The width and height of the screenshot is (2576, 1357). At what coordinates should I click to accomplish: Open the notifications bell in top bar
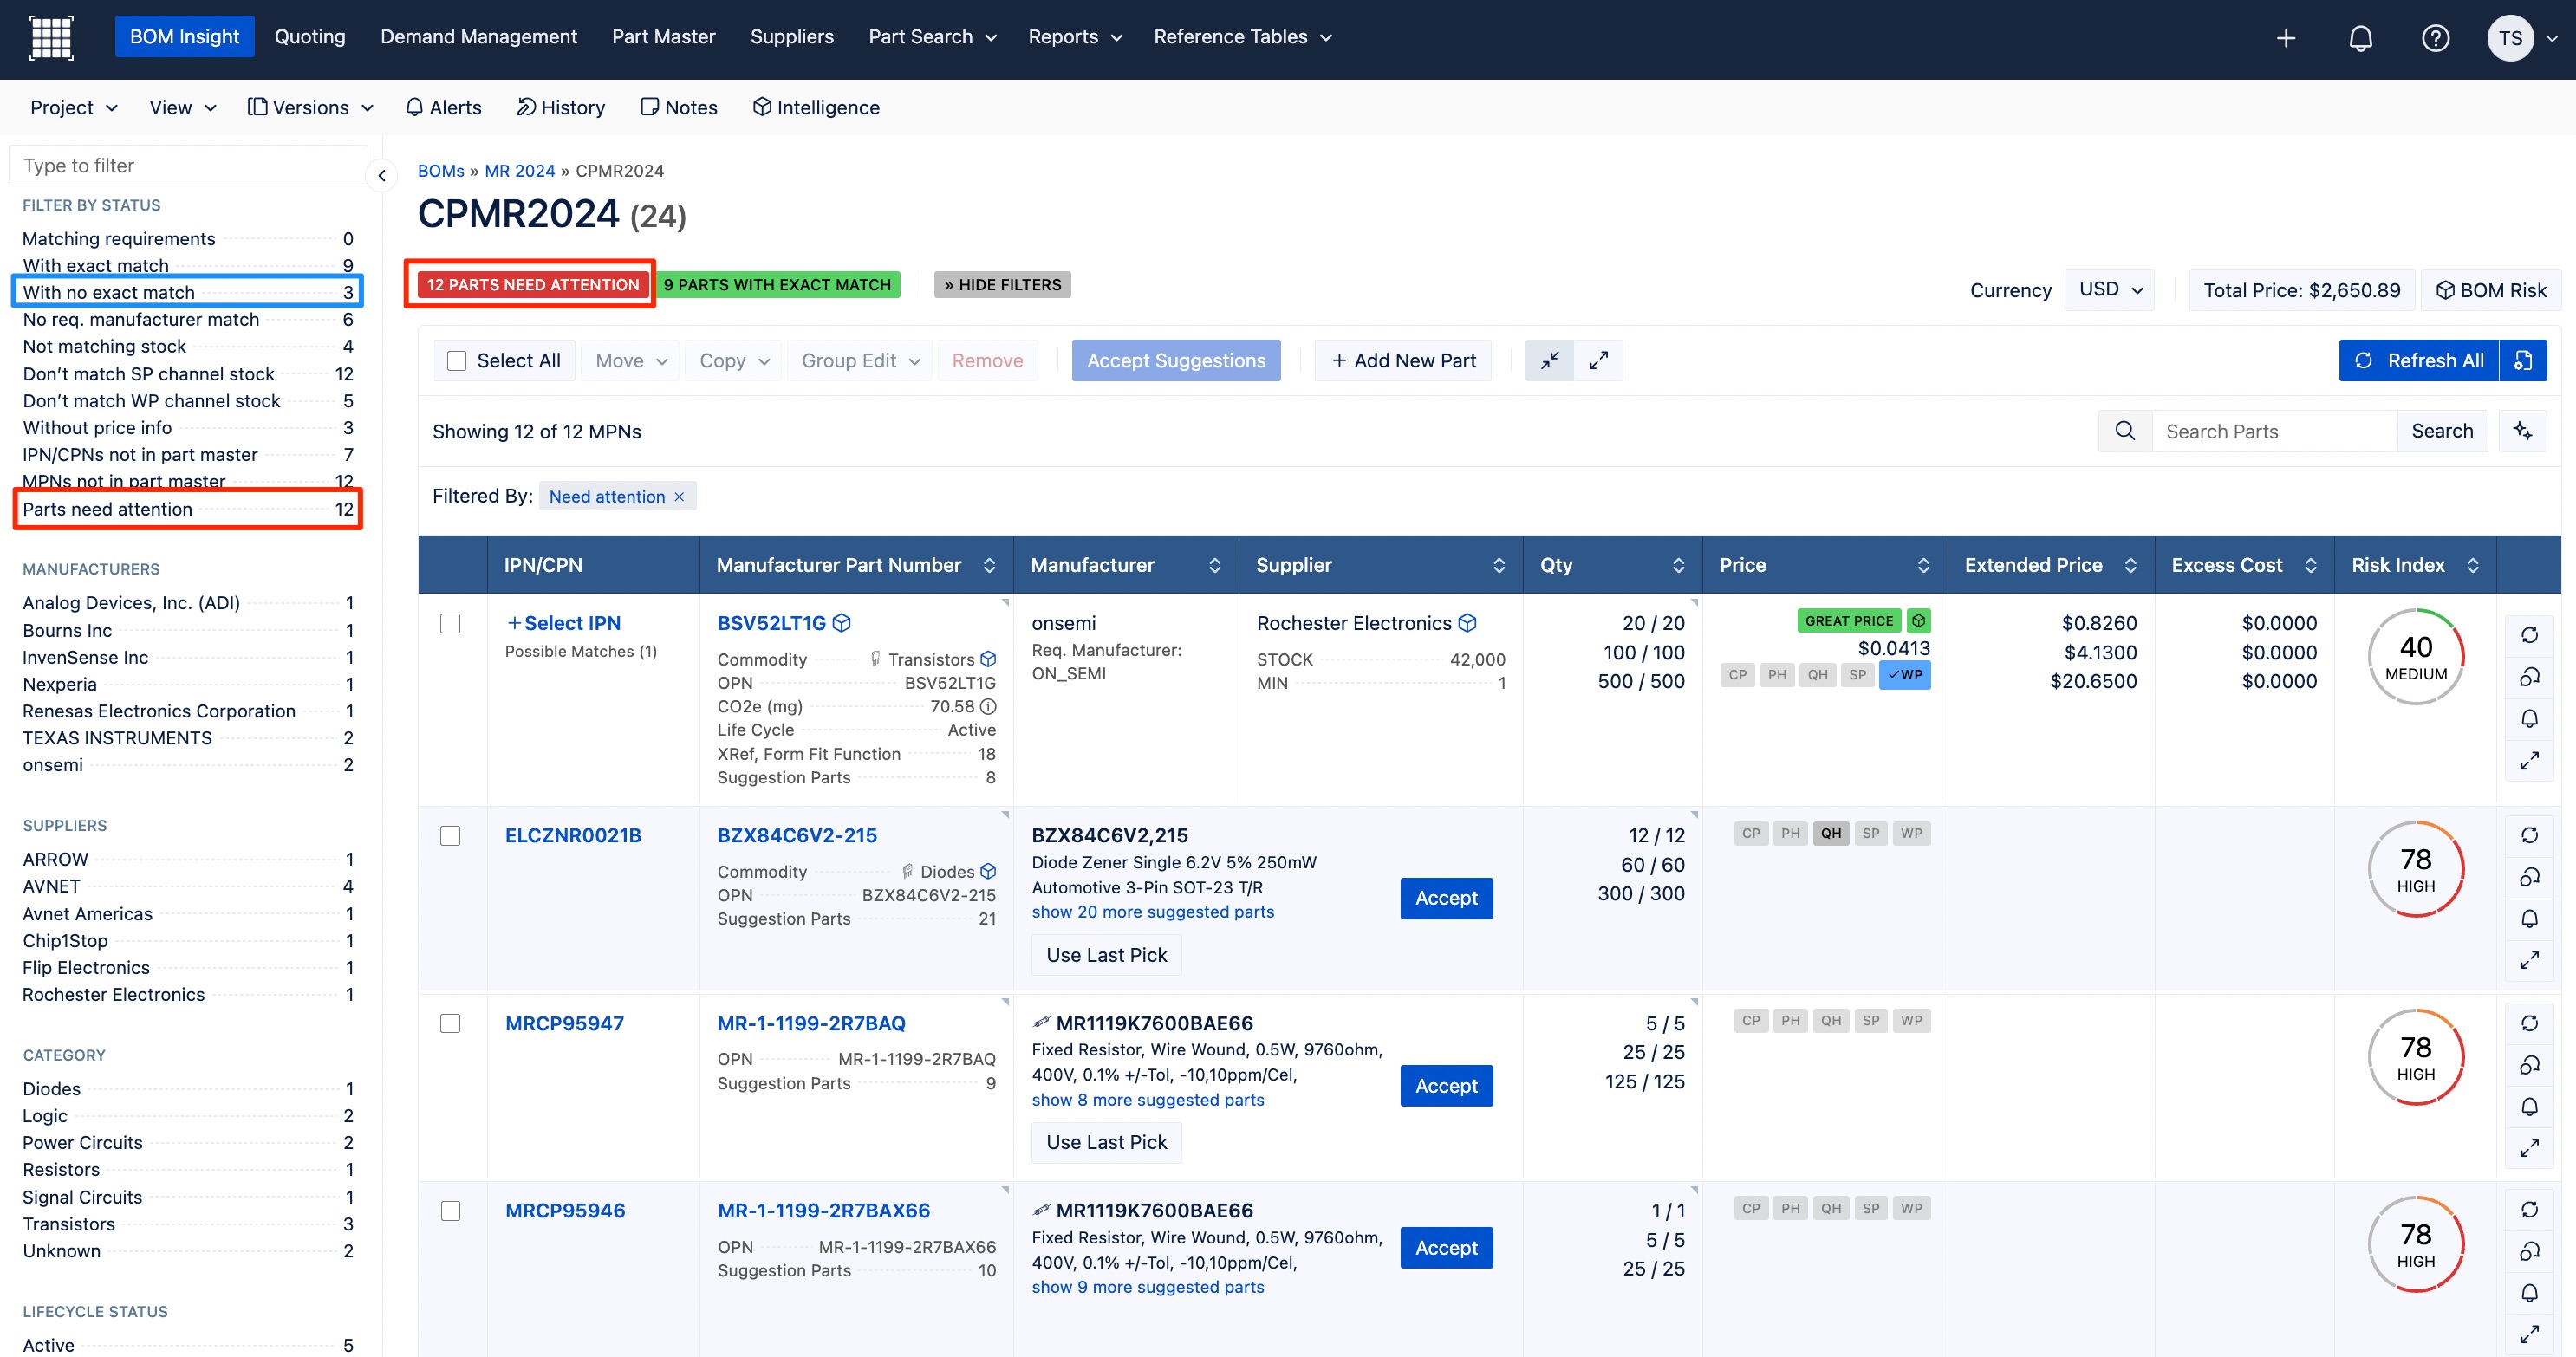tap(2360, 38)
